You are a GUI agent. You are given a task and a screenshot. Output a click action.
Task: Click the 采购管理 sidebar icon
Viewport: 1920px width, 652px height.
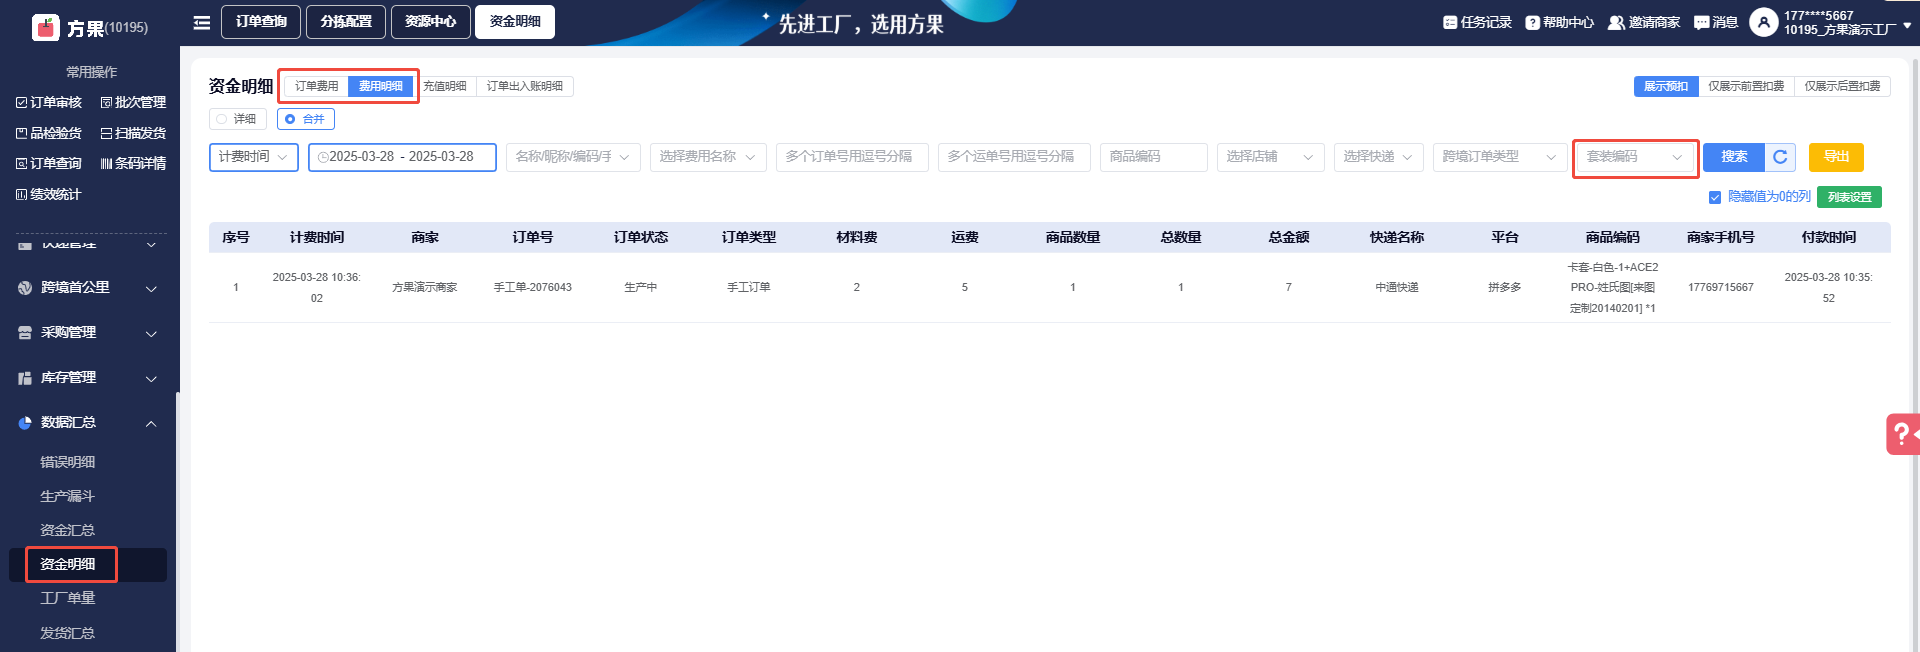pyautogui.click(x=25, y=333)
